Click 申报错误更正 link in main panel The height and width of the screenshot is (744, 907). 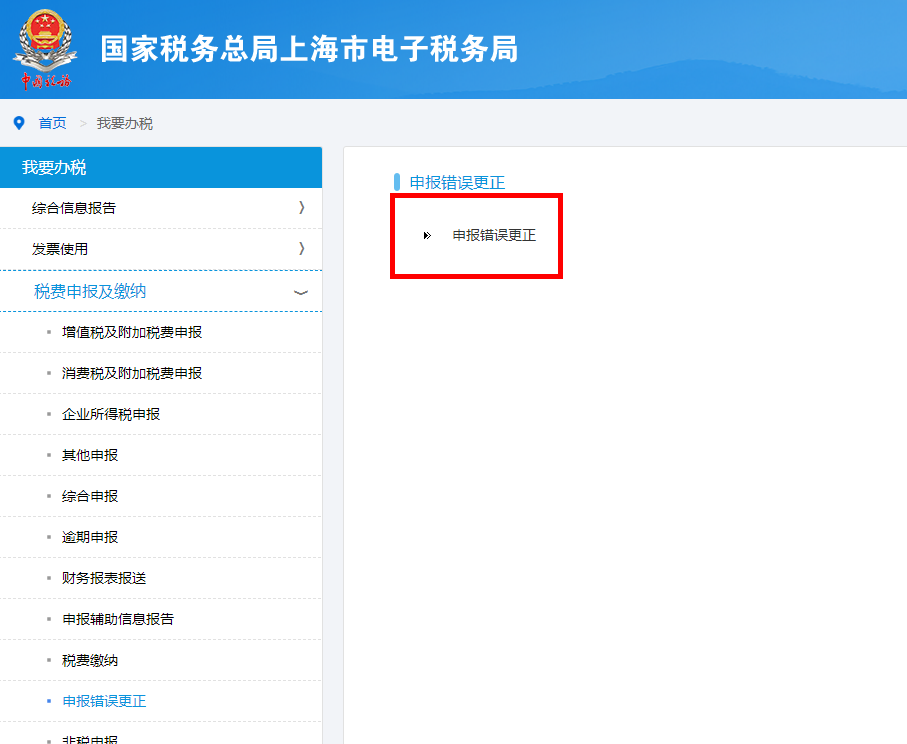pyautogui.click(x=494, y=236)
